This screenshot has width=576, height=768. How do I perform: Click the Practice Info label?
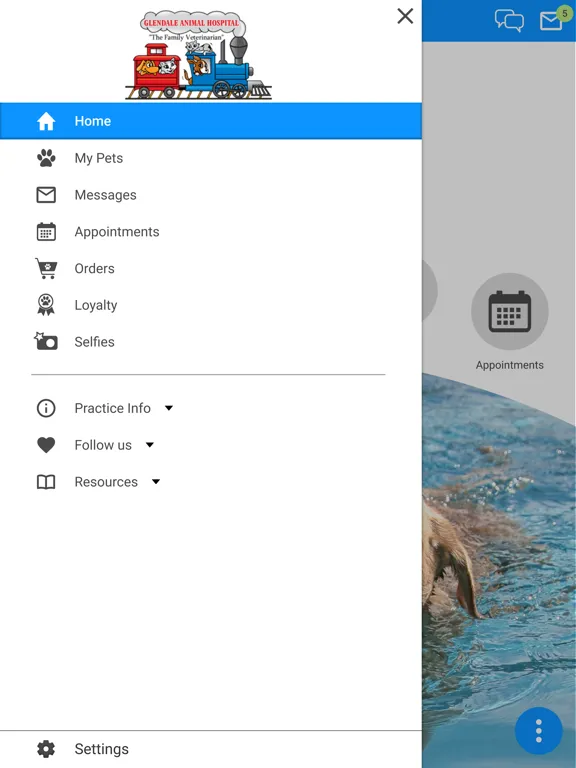pyautogui.click(x=112, y=408)
